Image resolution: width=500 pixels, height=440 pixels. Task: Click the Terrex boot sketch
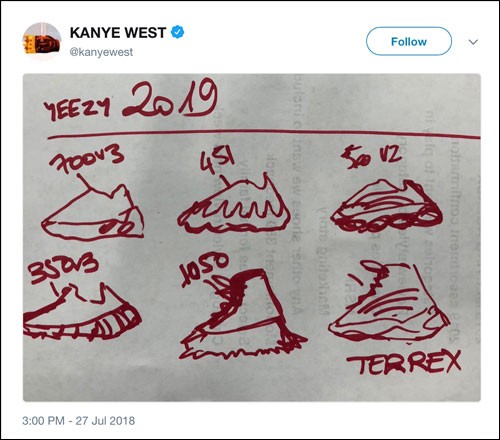point(388,302)
